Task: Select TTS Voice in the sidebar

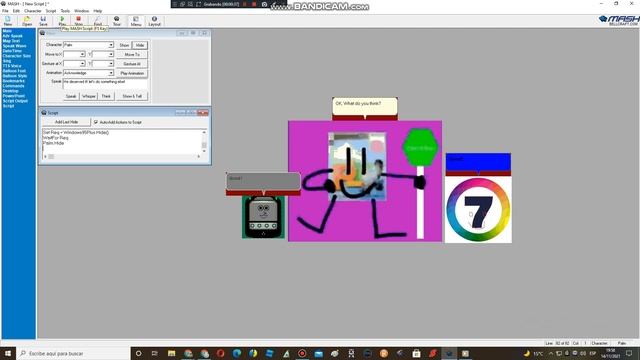Action: point(12,66)
